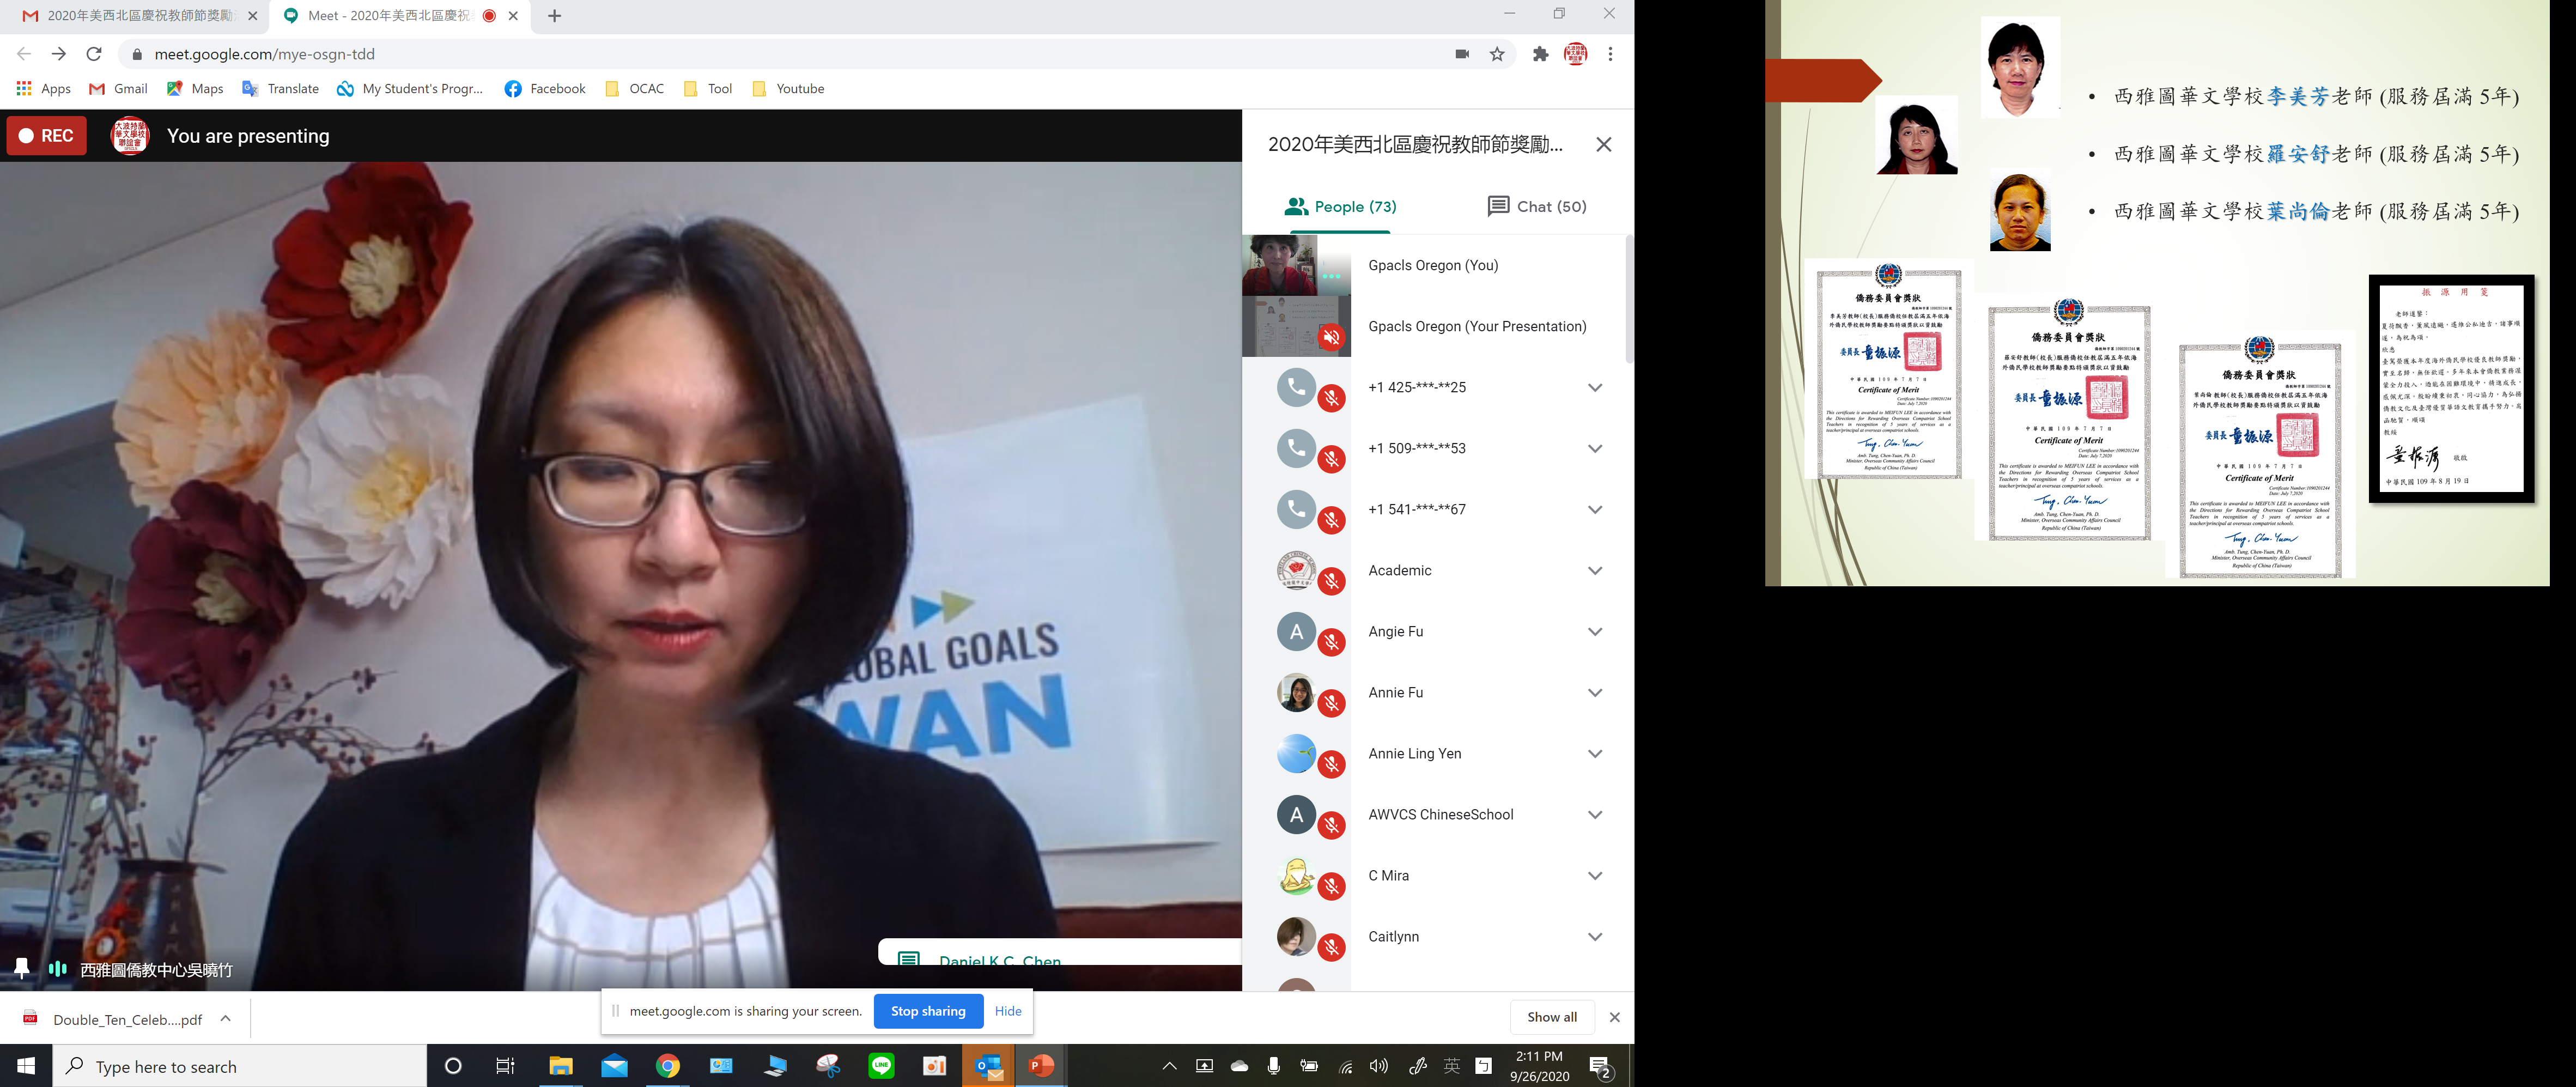This screenshot has height=1087, width=2576.
Task: Expand options for Angie Fu
Action: (x=1595, y=632)
